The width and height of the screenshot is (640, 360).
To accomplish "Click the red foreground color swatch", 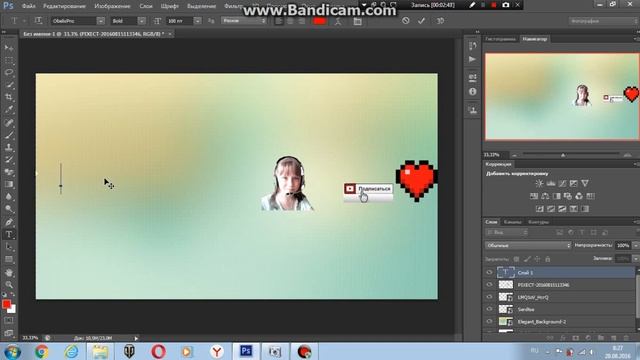I will 6,304.
